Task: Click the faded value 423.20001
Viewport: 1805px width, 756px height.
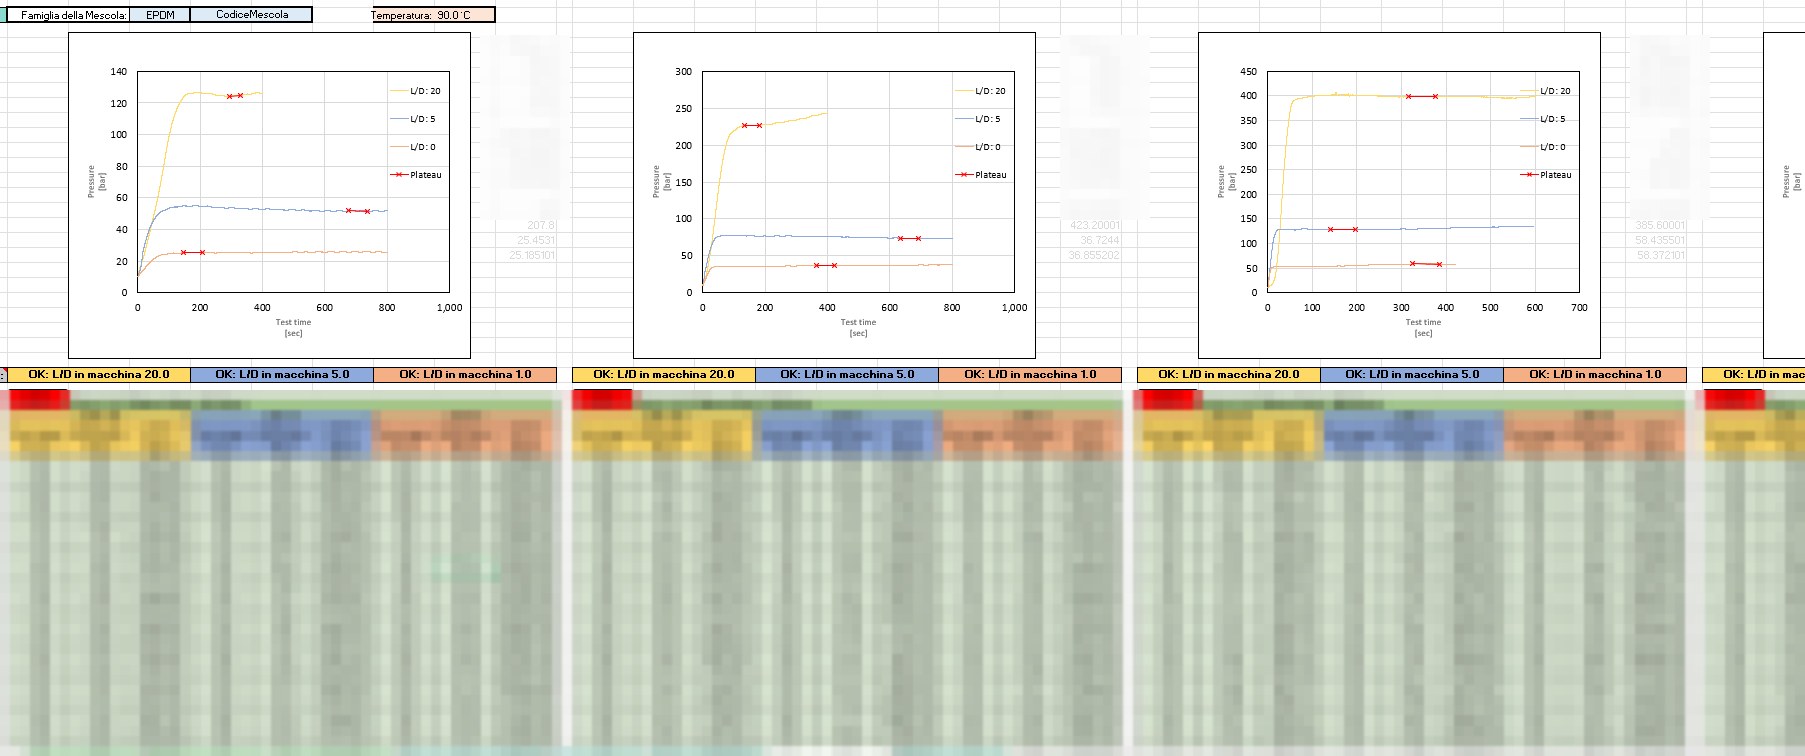Action: coord(1095,225)
